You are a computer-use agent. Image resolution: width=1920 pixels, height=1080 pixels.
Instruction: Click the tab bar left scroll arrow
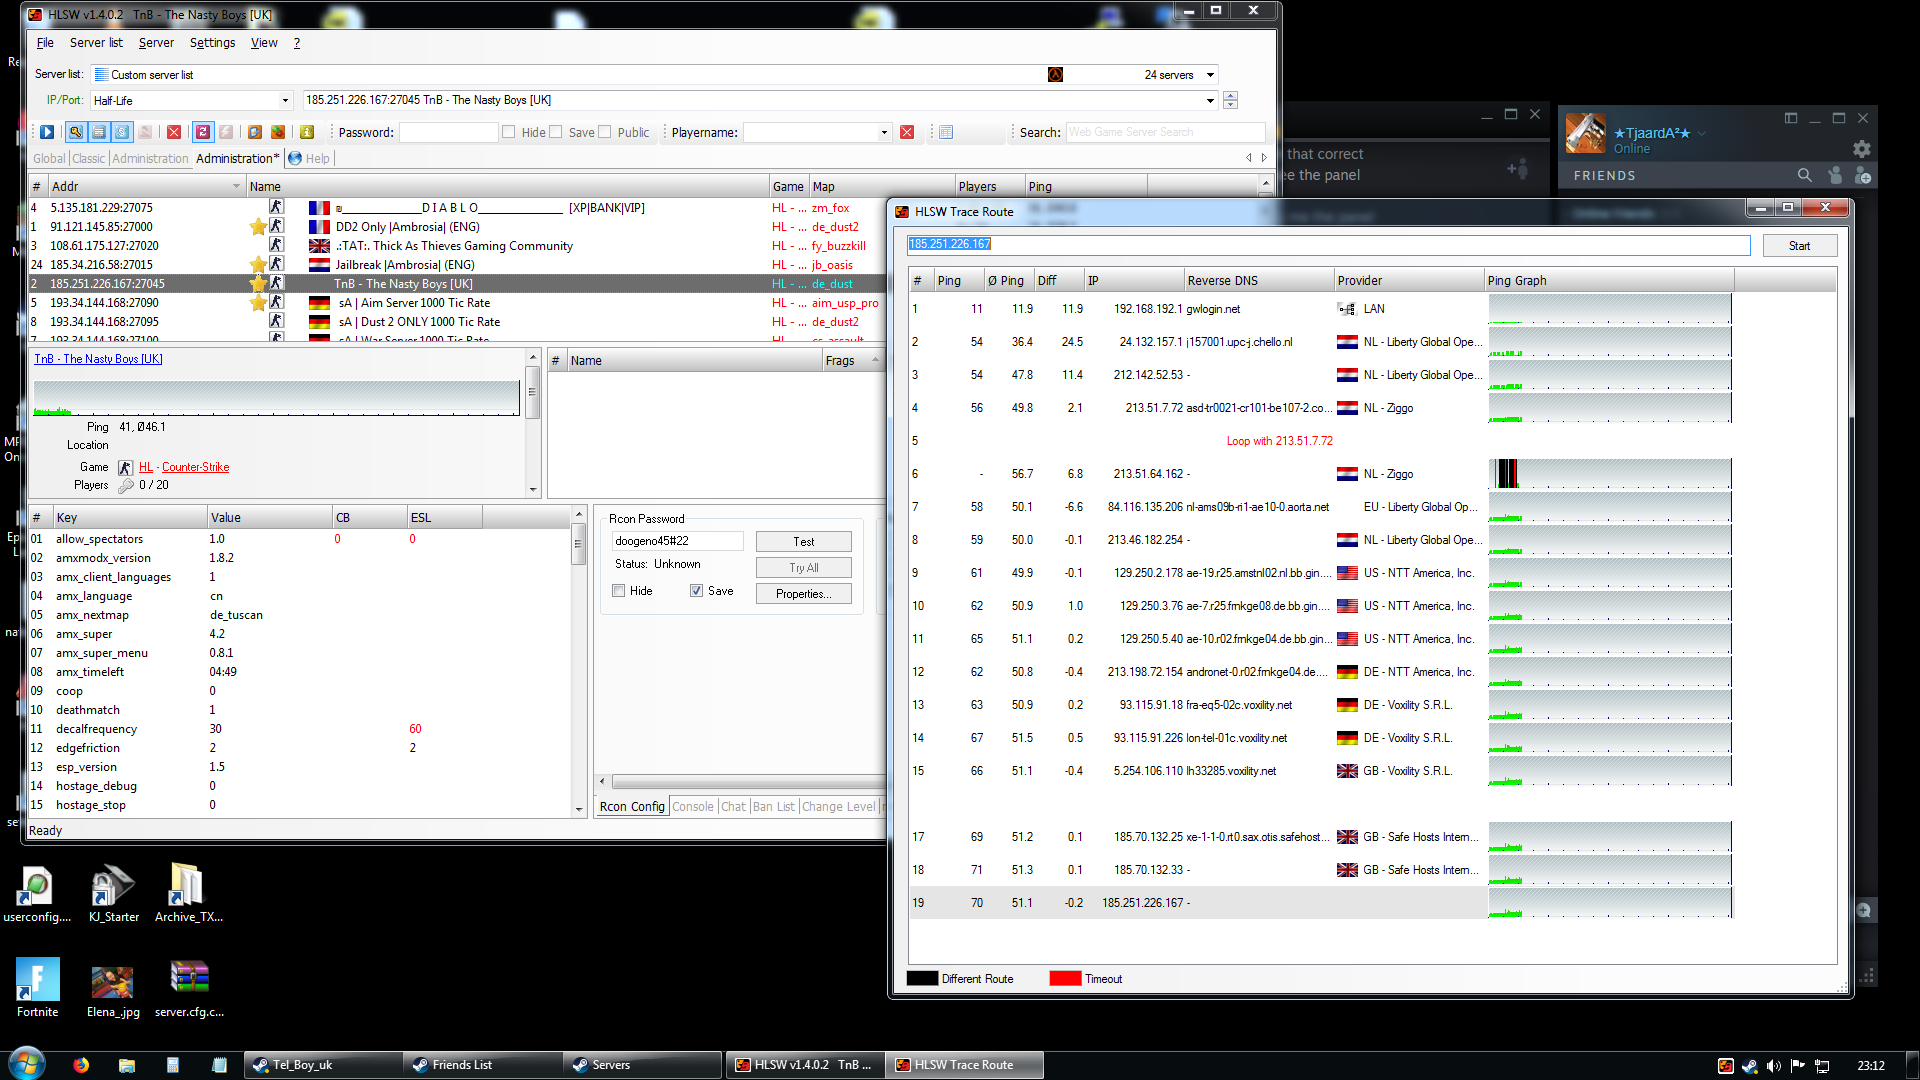click(x=1249, y=158)
